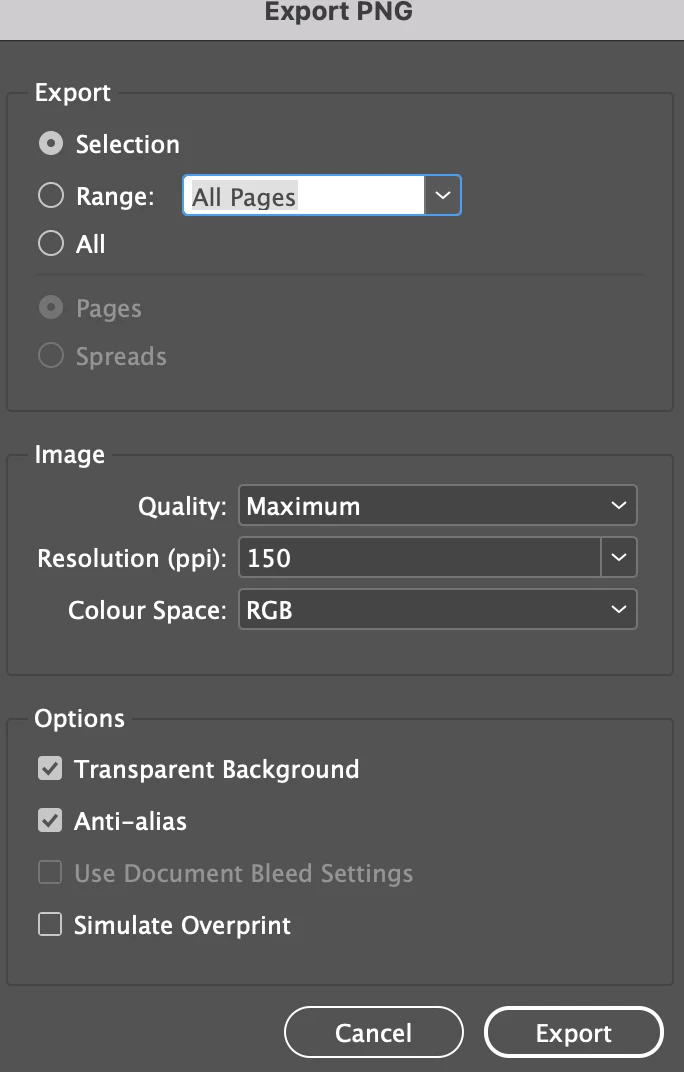
Task: Click the Transparent Background label text
Action: click(216, 769)
